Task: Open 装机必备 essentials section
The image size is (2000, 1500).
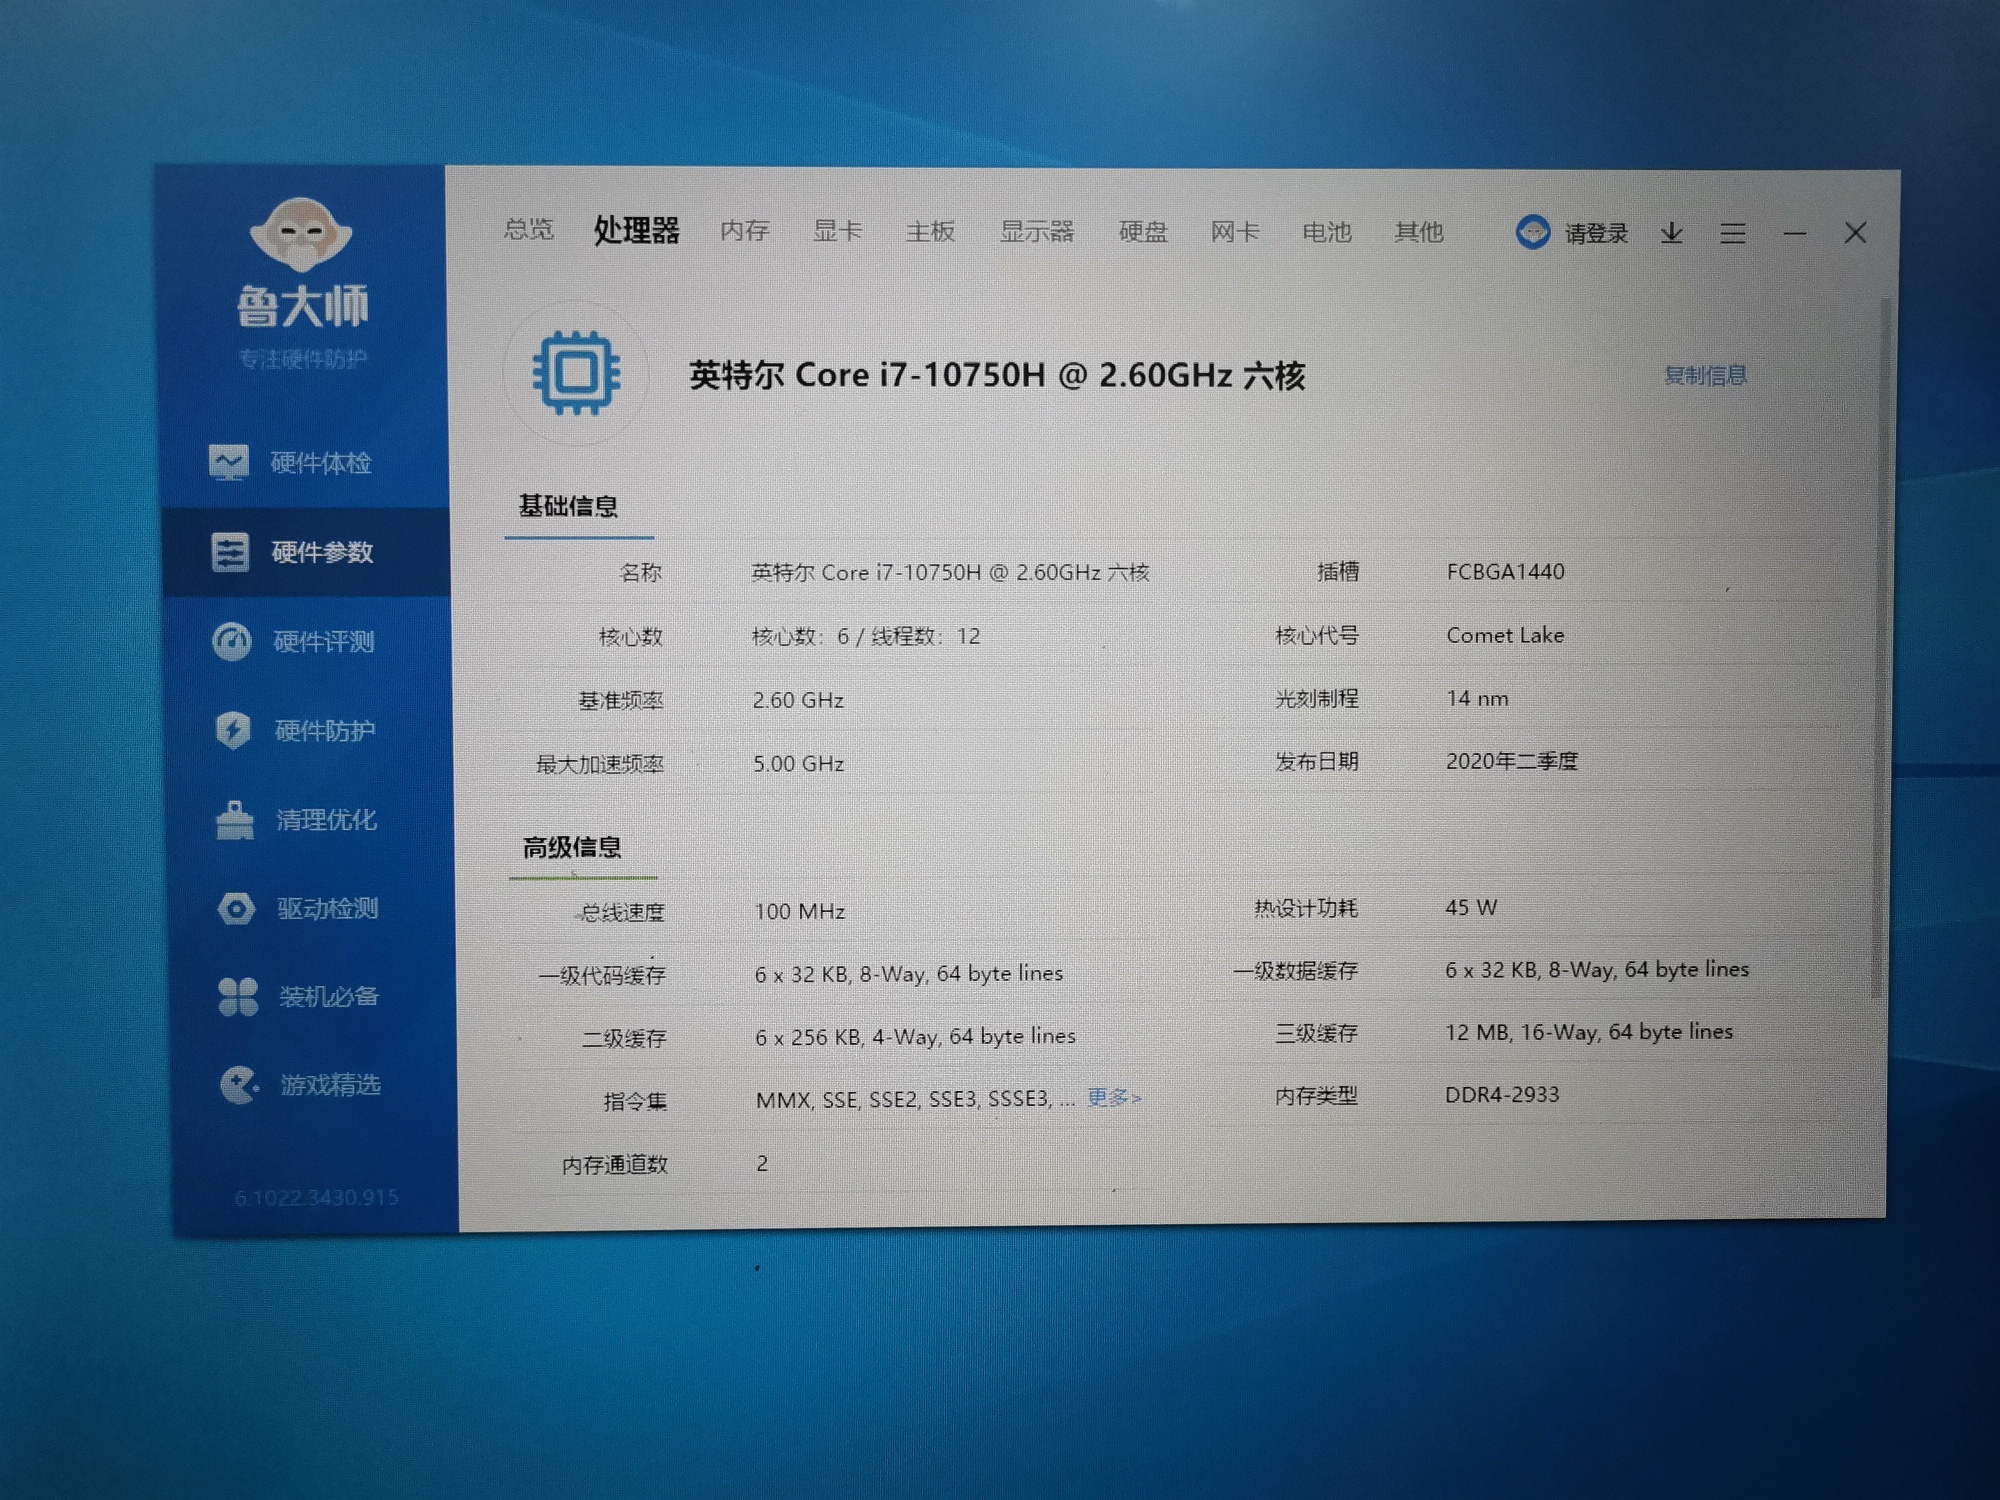Action: pyautogui.click(x=299, y=996)
